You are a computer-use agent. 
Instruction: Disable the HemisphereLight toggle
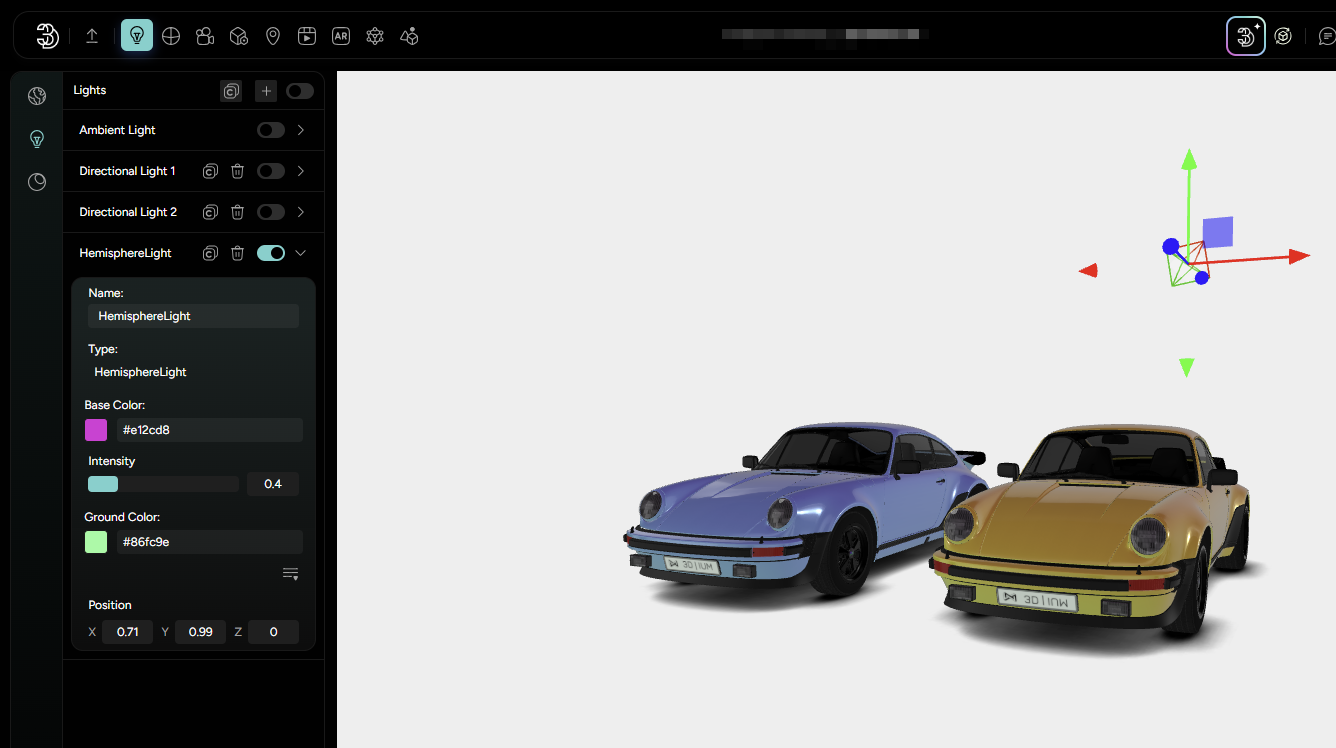point(270,253)
